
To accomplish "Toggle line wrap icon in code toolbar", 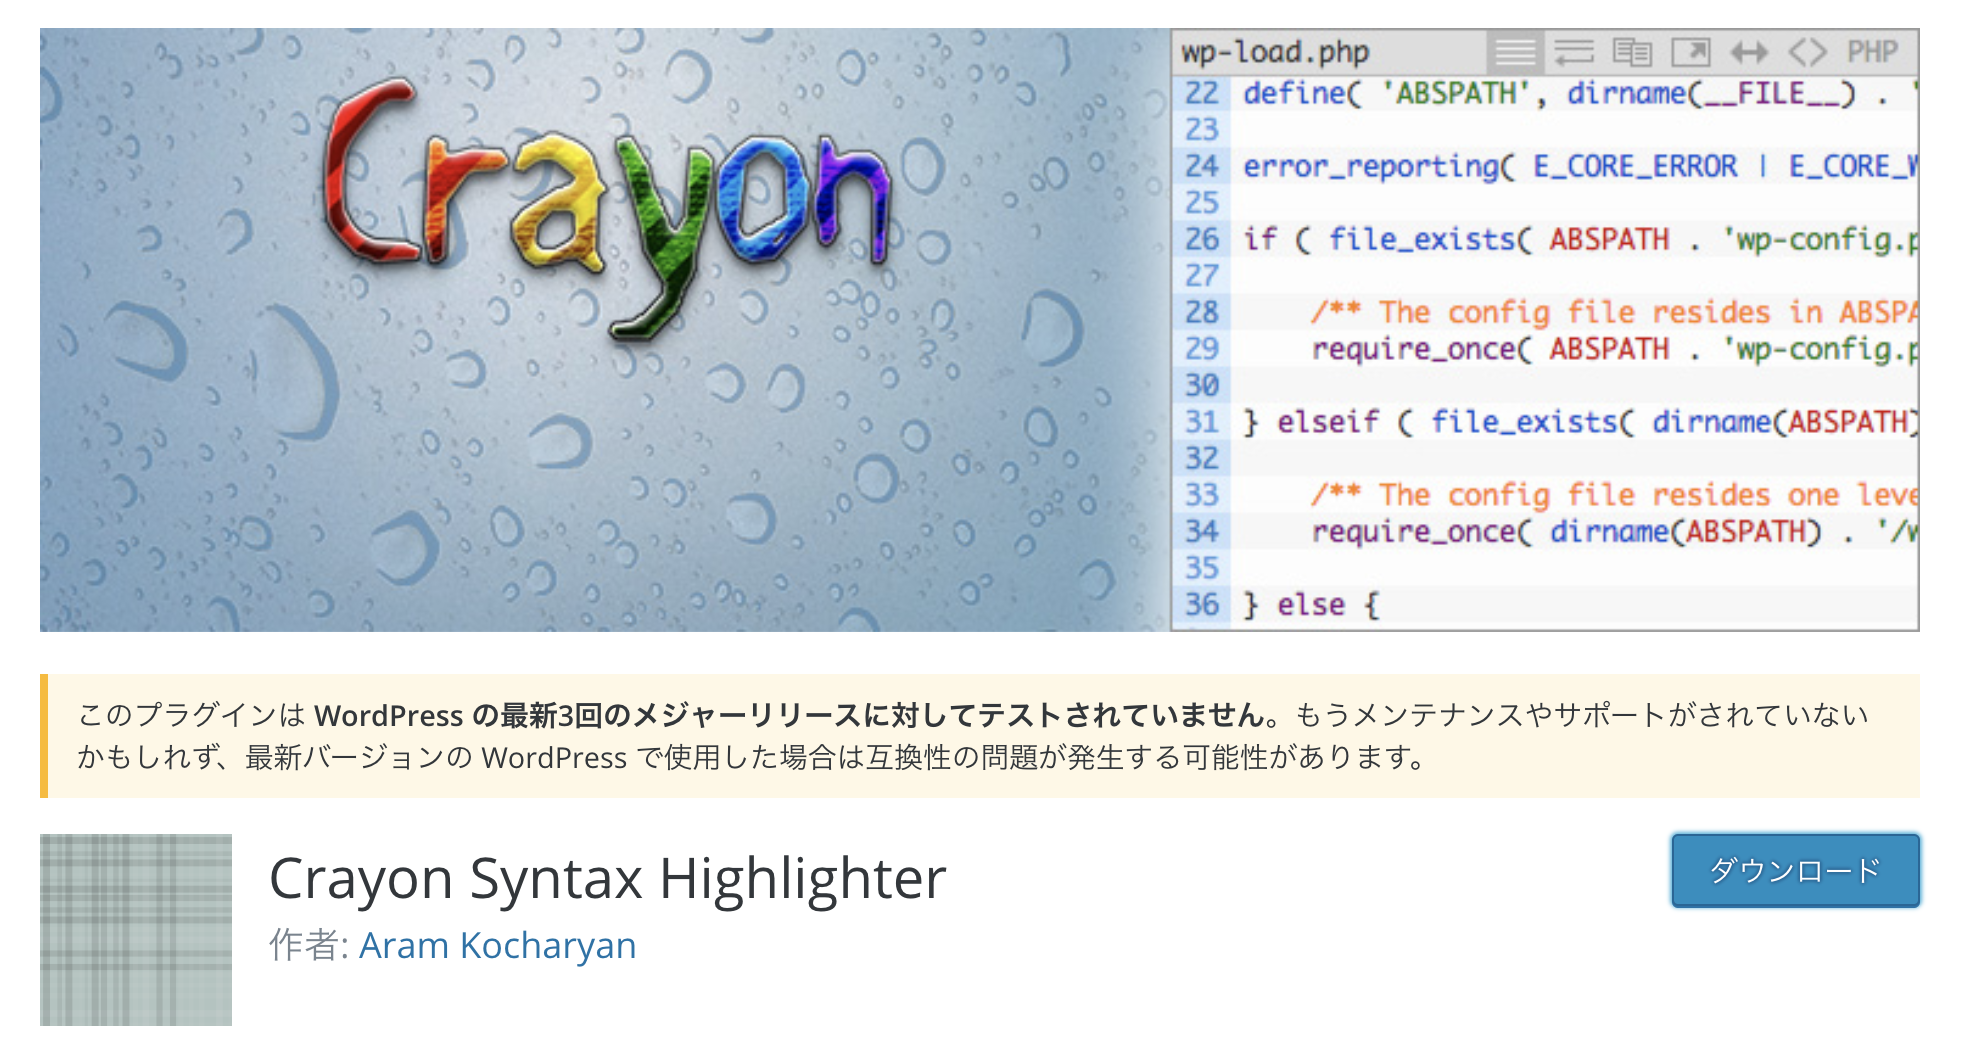I will [1573, 52].
